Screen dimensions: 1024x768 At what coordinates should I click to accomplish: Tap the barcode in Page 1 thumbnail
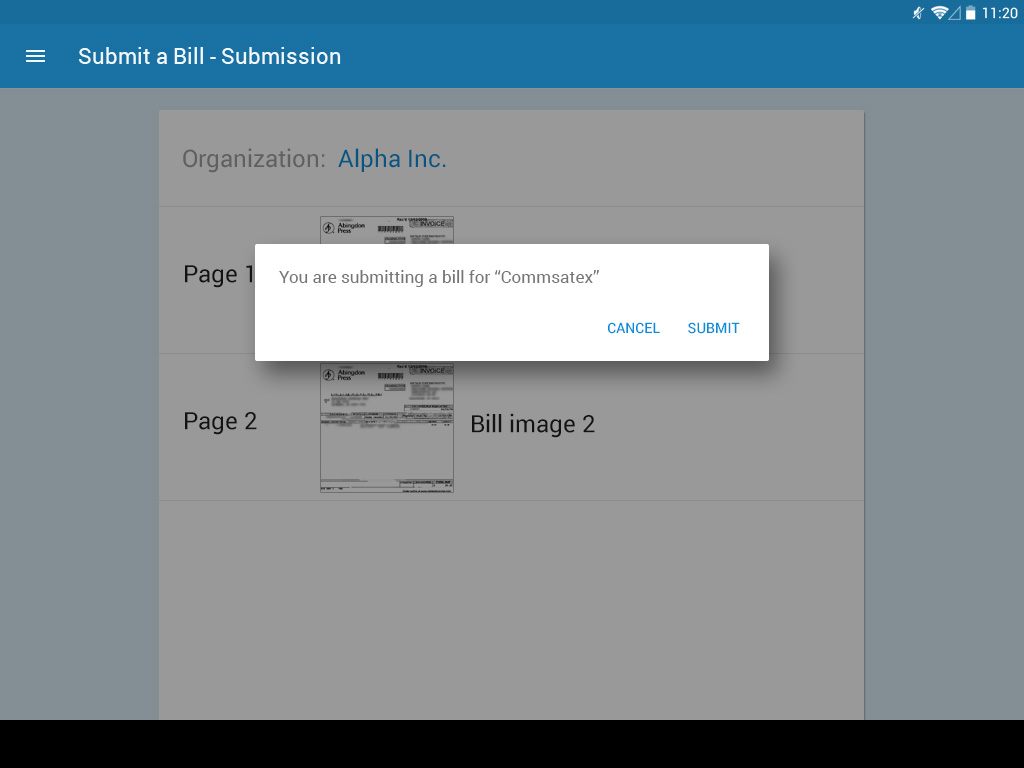point(393,229)
